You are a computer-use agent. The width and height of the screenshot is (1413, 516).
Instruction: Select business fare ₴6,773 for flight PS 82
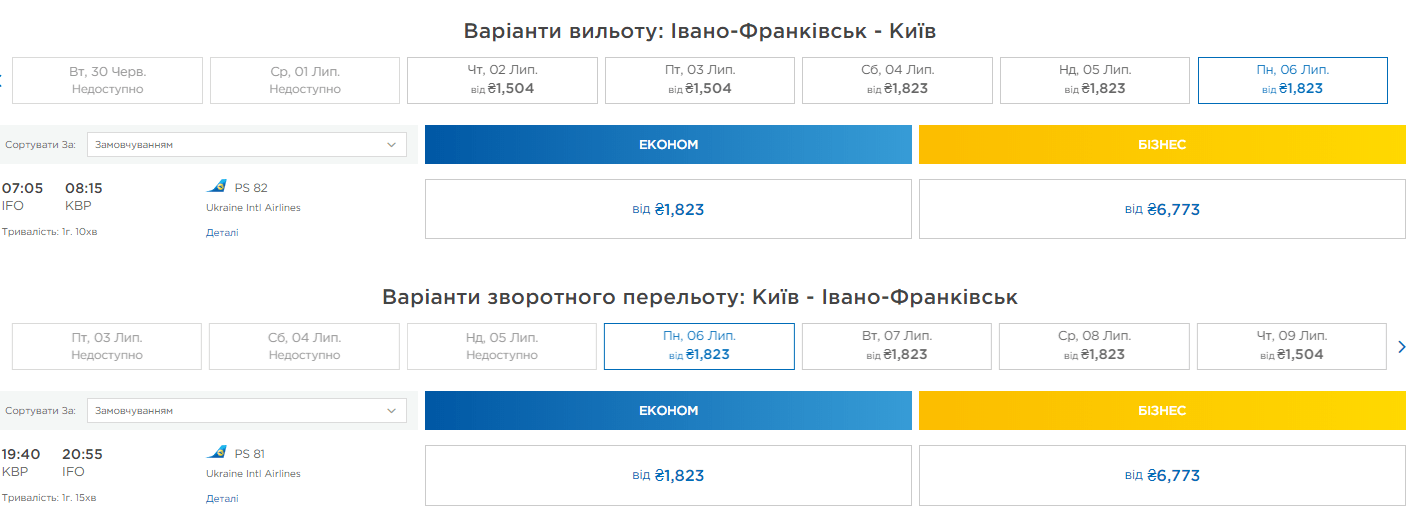1162,209
